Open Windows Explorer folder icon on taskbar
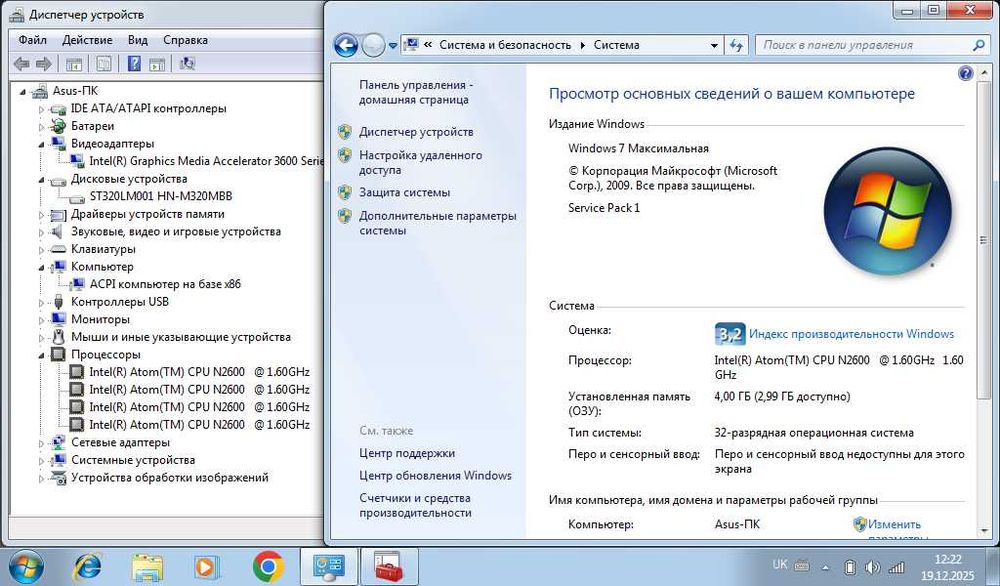Screen dimensions: 1000x586 coord(147,567)
